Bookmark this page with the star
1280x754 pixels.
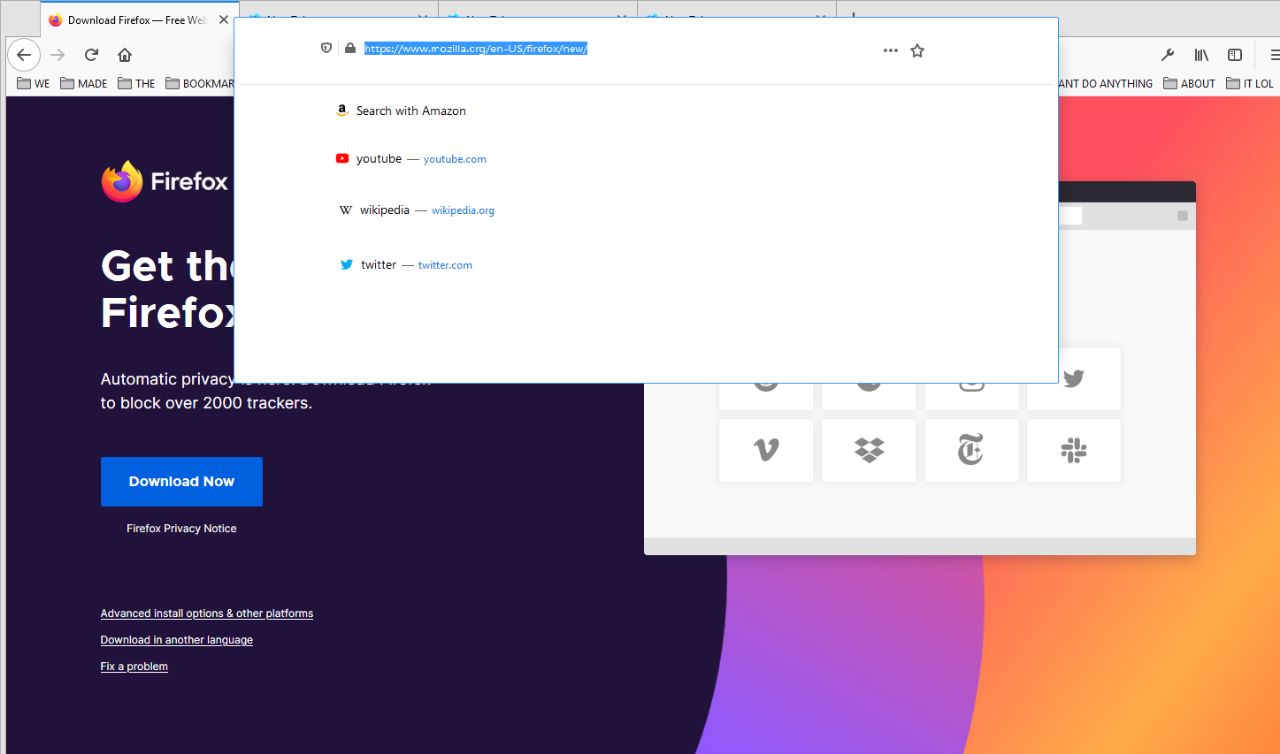[917, 50]
